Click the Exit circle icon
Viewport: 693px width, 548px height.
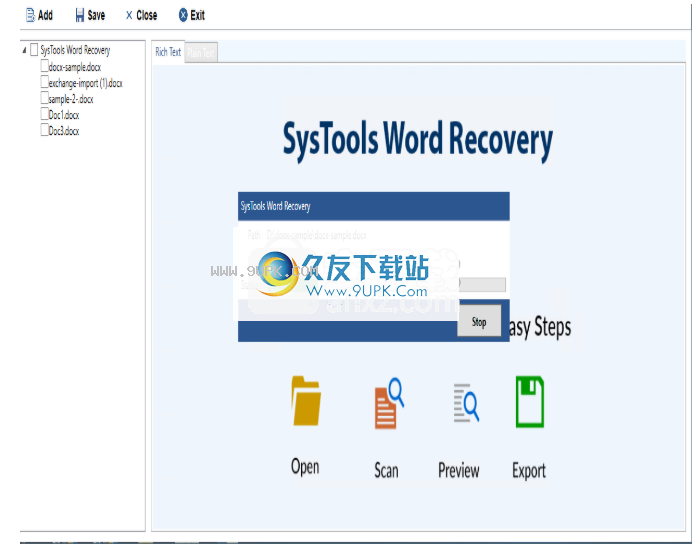[x=183, y=15]
